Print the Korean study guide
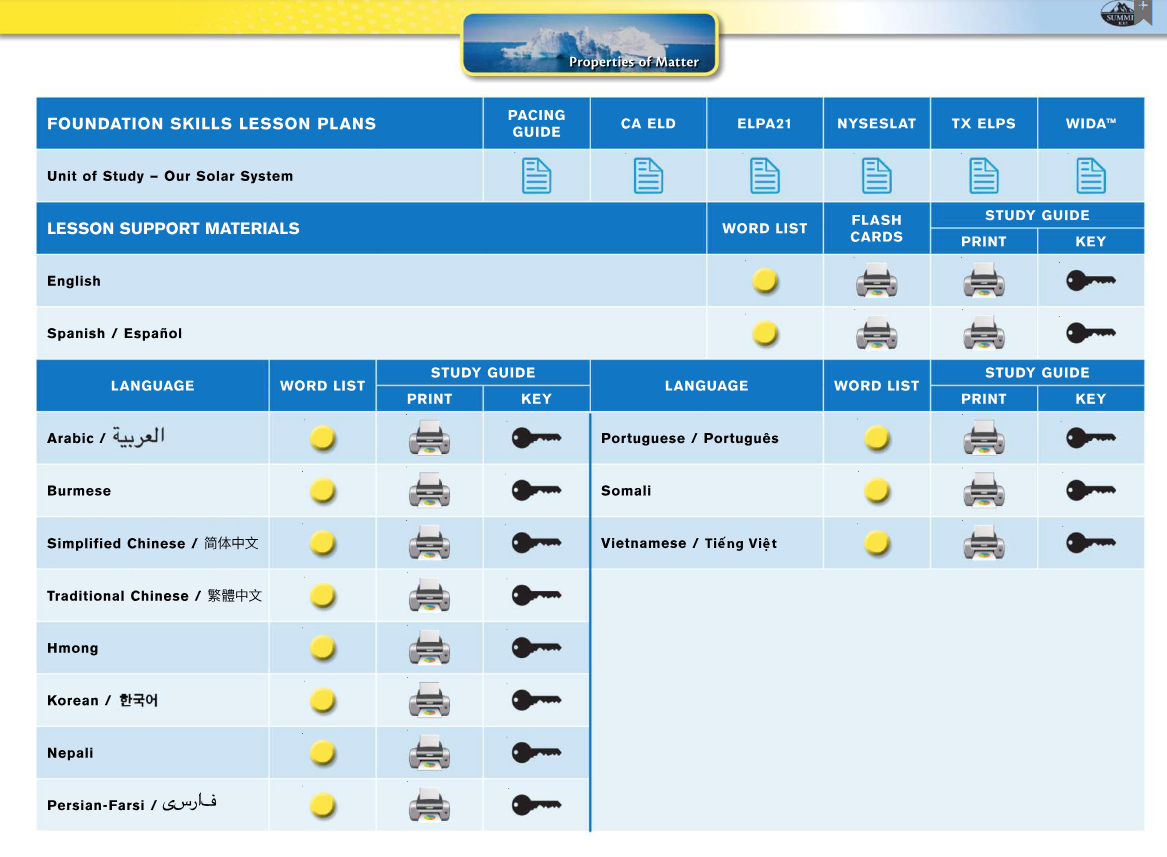Viewport: 1167px width, 857px height. pos(429,700)
